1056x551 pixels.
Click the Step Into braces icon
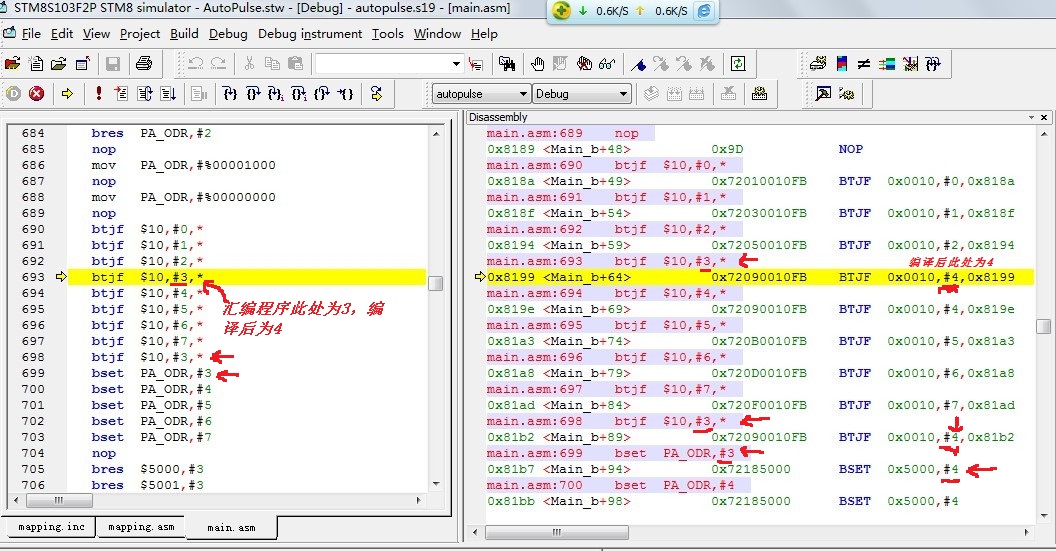tap(230, 94)
